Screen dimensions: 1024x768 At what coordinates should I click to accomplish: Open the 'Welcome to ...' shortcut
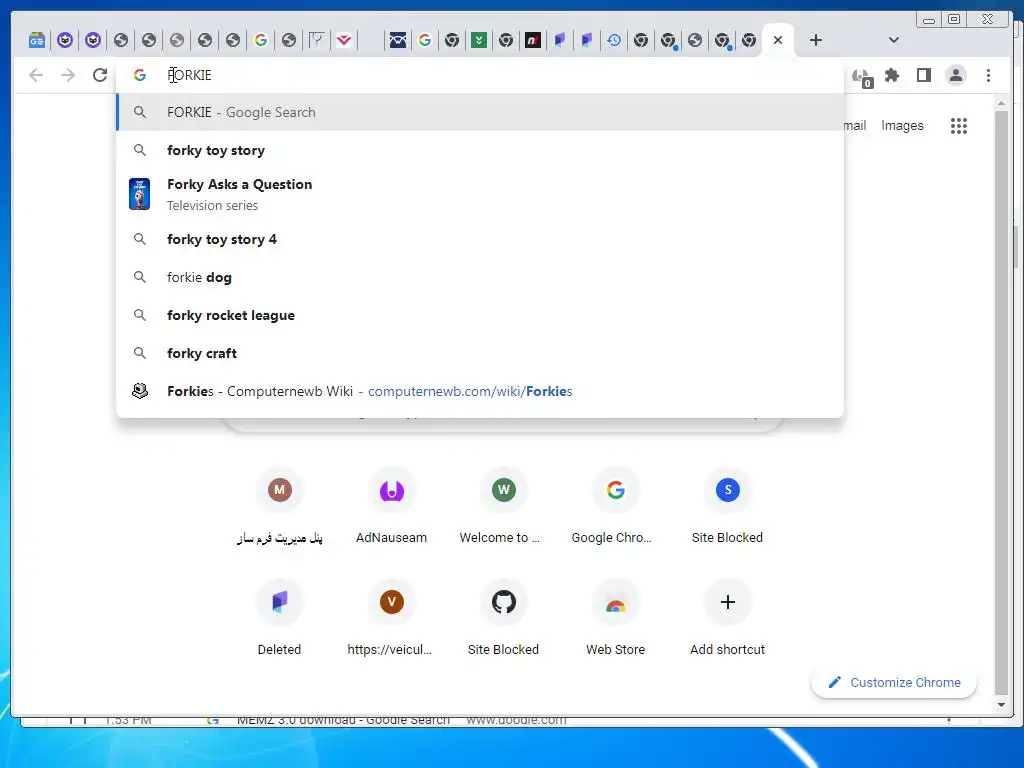coord(503,507)
